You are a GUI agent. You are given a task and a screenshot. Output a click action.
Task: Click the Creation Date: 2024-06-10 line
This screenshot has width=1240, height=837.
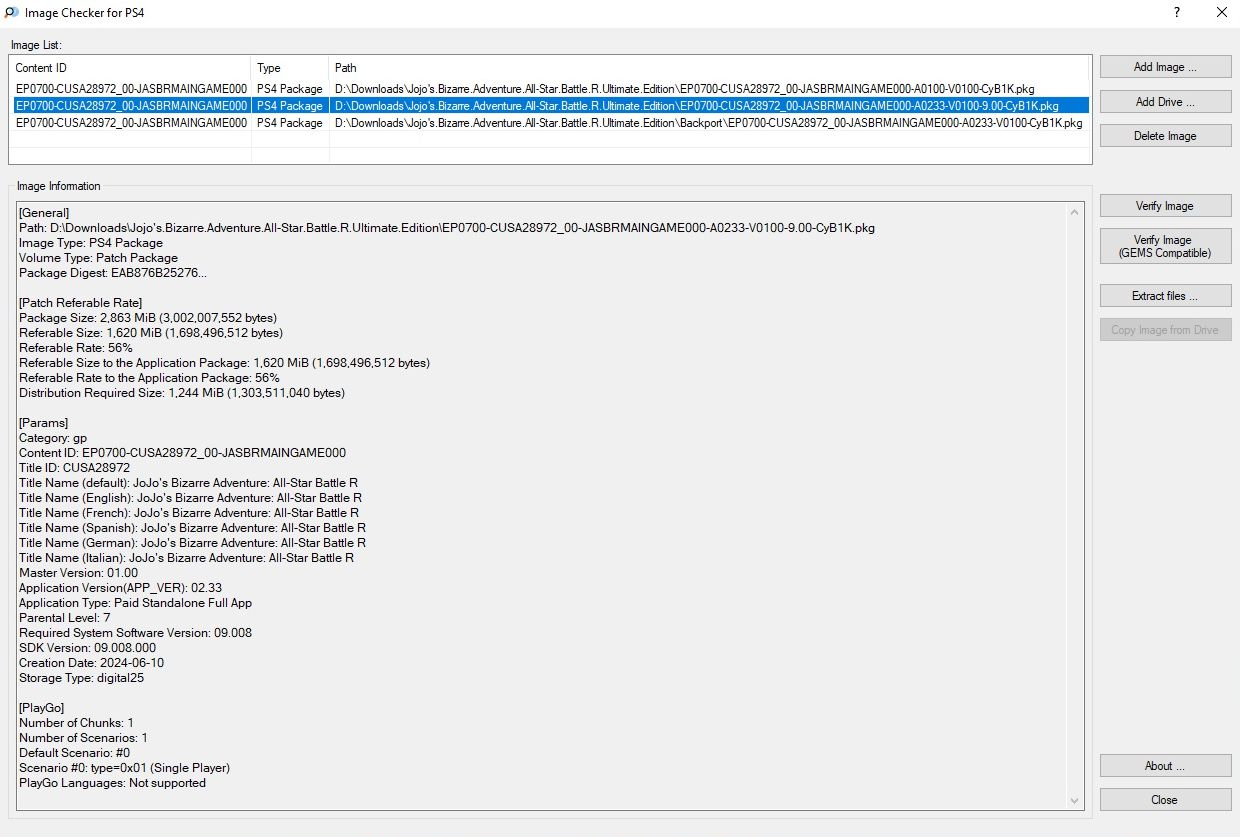(91, 663)
